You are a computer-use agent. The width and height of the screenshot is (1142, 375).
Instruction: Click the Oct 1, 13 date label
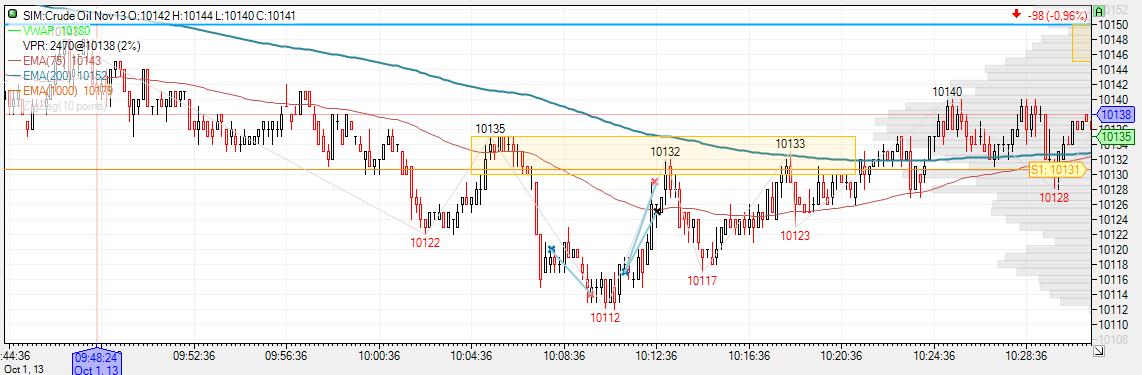tap(23, 370)
